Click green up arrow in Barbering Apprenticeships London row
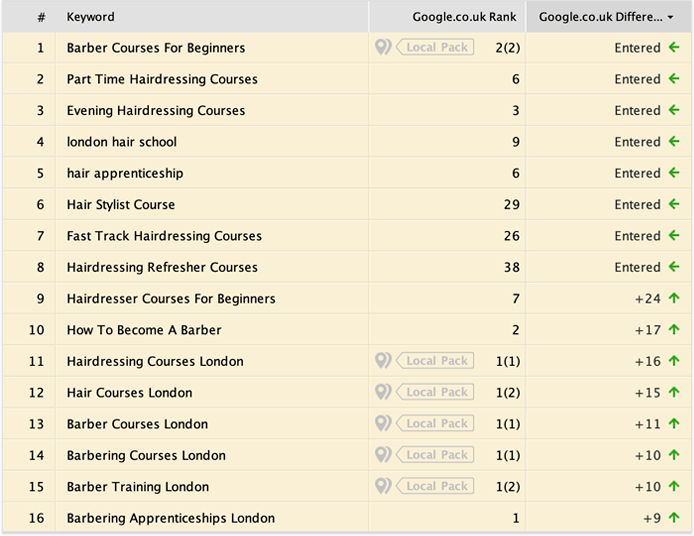The height and width of the screenshot is (536, 694). pyautogui.click(x=674, y=518)
